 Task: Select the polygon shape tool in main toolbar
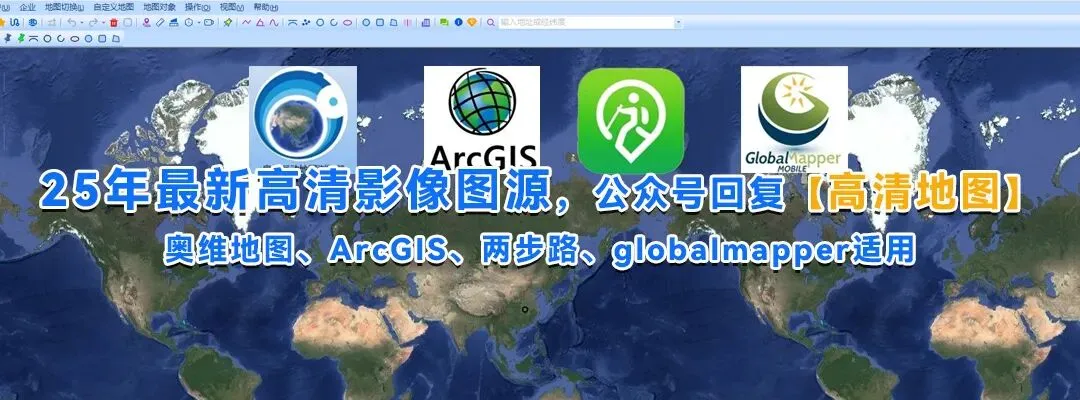(x=394, y=22)
